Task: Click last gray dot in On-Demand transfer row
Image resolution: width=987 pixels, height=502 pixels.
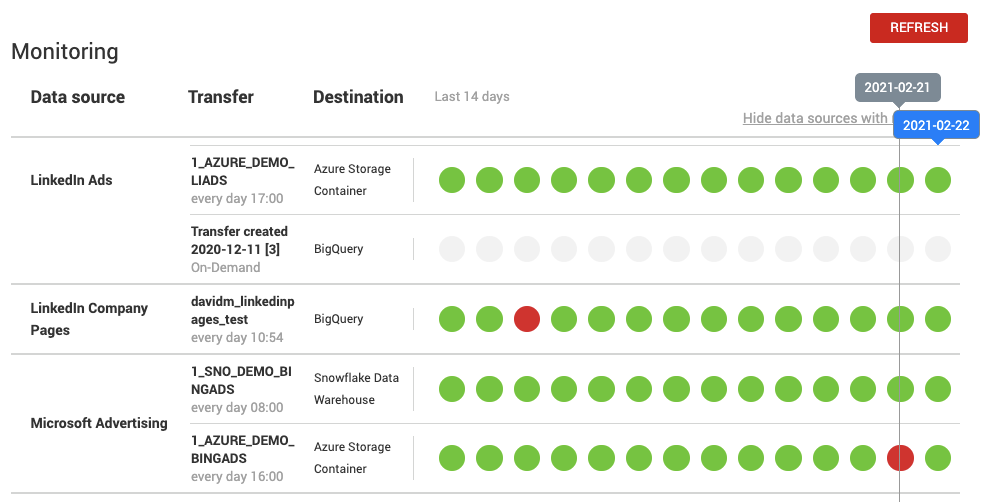Action: point(938,249)
